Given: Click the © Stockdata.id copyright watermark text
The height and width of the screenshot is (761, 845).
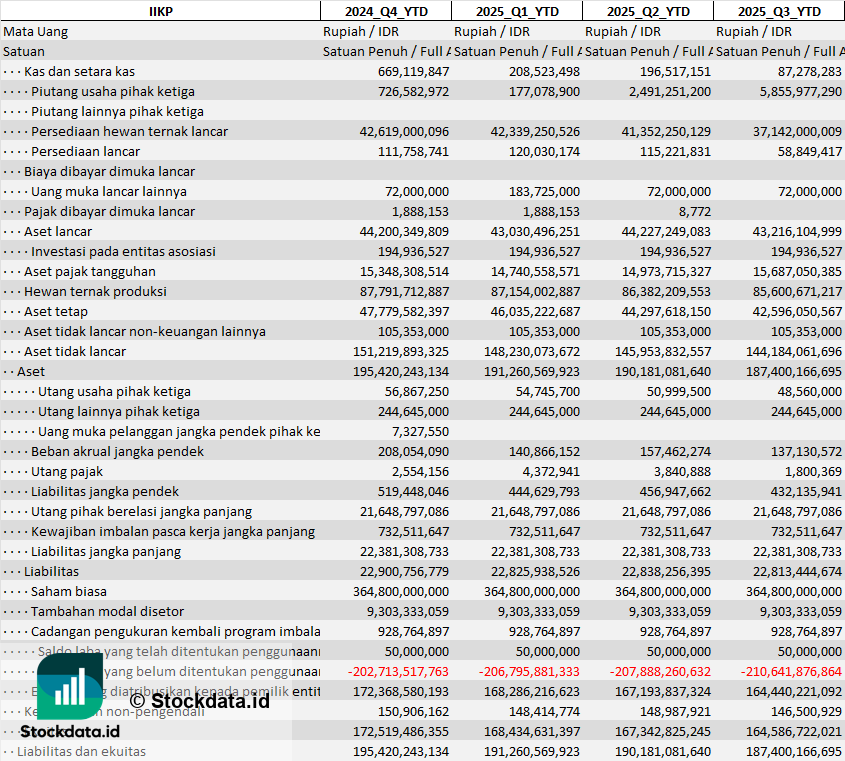Looking at the screenshot, I should click(199, 700).
